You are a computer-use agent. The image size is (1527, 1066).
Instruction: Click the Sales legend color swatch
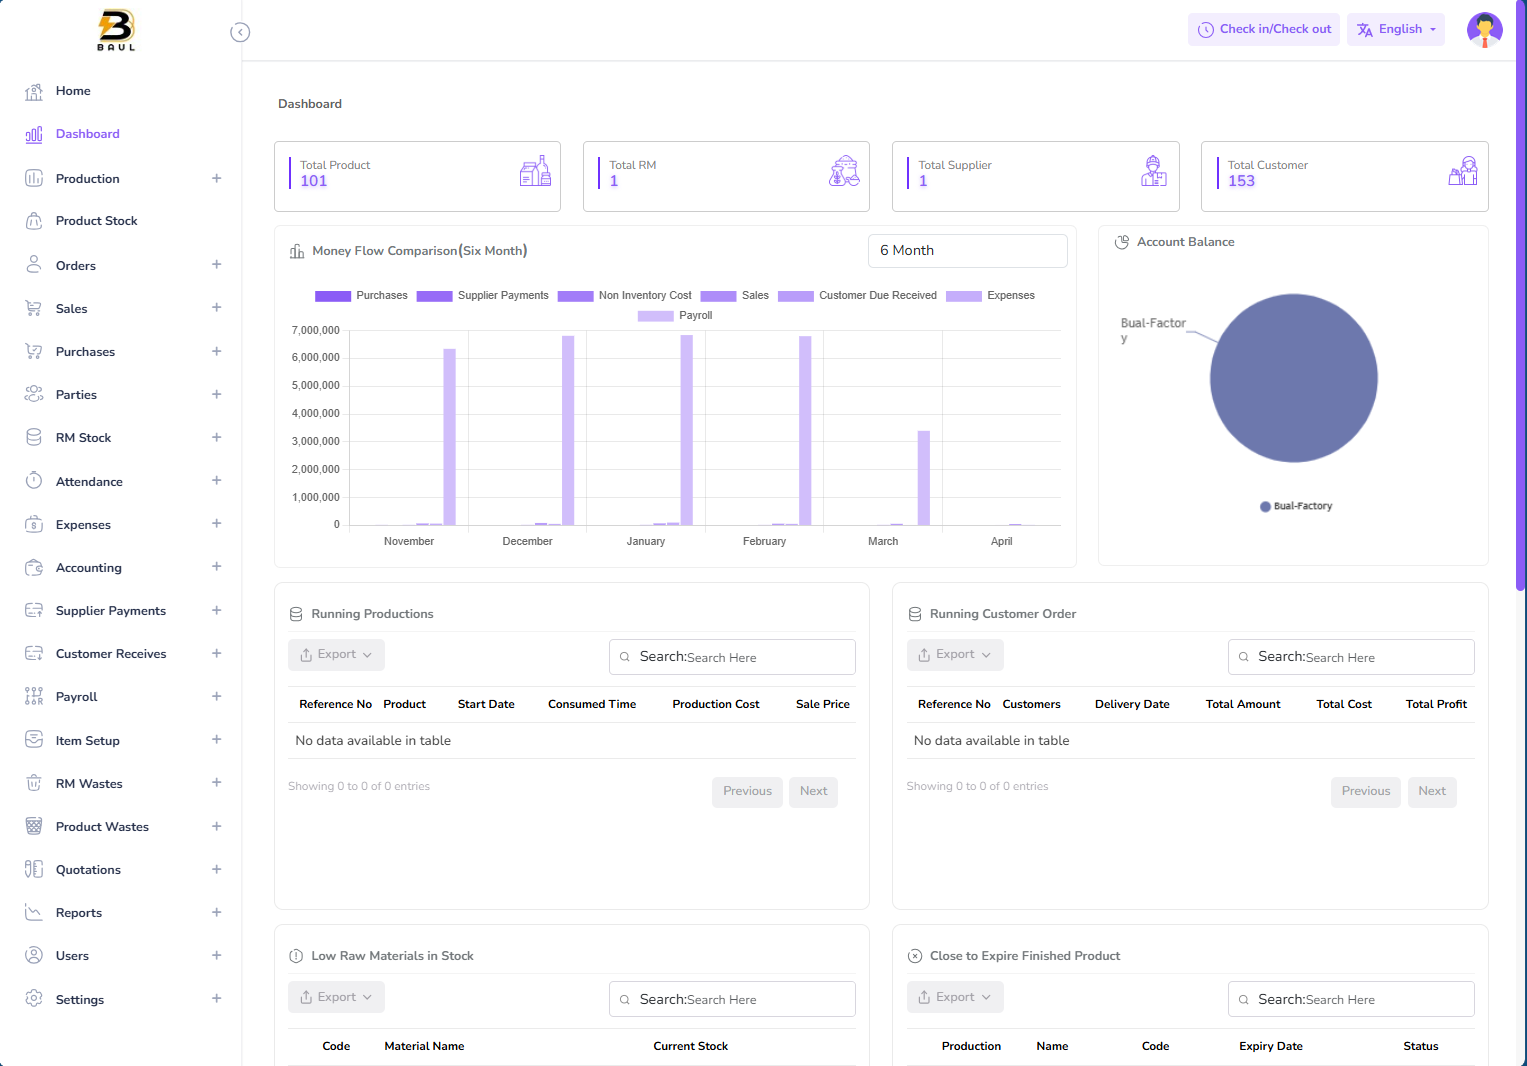tap(718, 296)
